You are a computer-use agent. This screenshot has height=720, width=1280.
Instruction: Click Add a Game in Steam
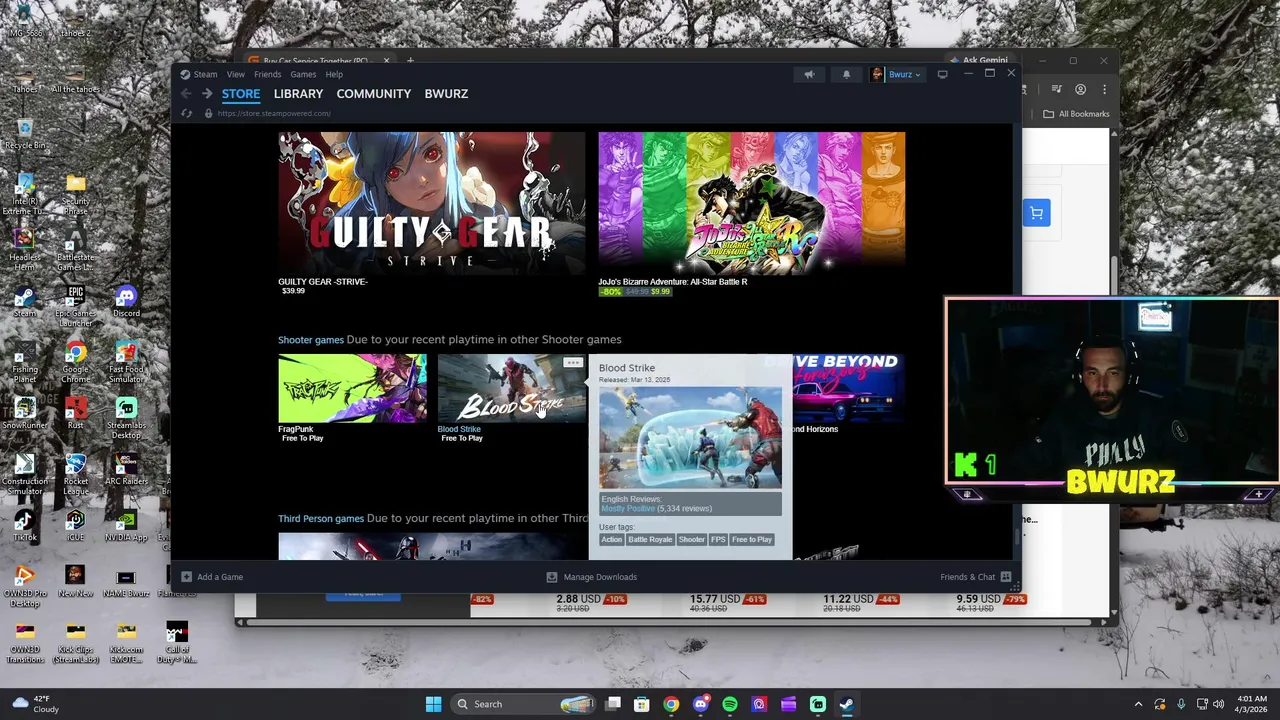pyautogui.click(x=212, y=577)
